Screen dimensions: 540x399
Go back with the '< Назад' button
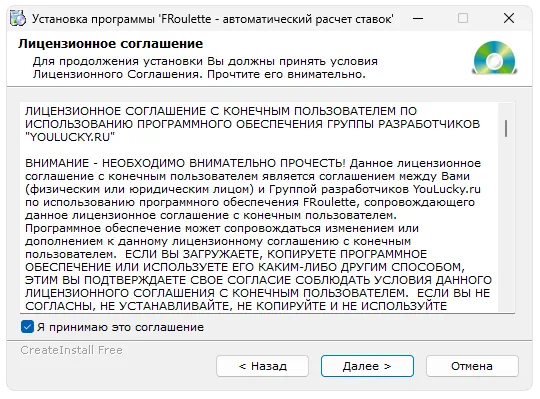262,366
